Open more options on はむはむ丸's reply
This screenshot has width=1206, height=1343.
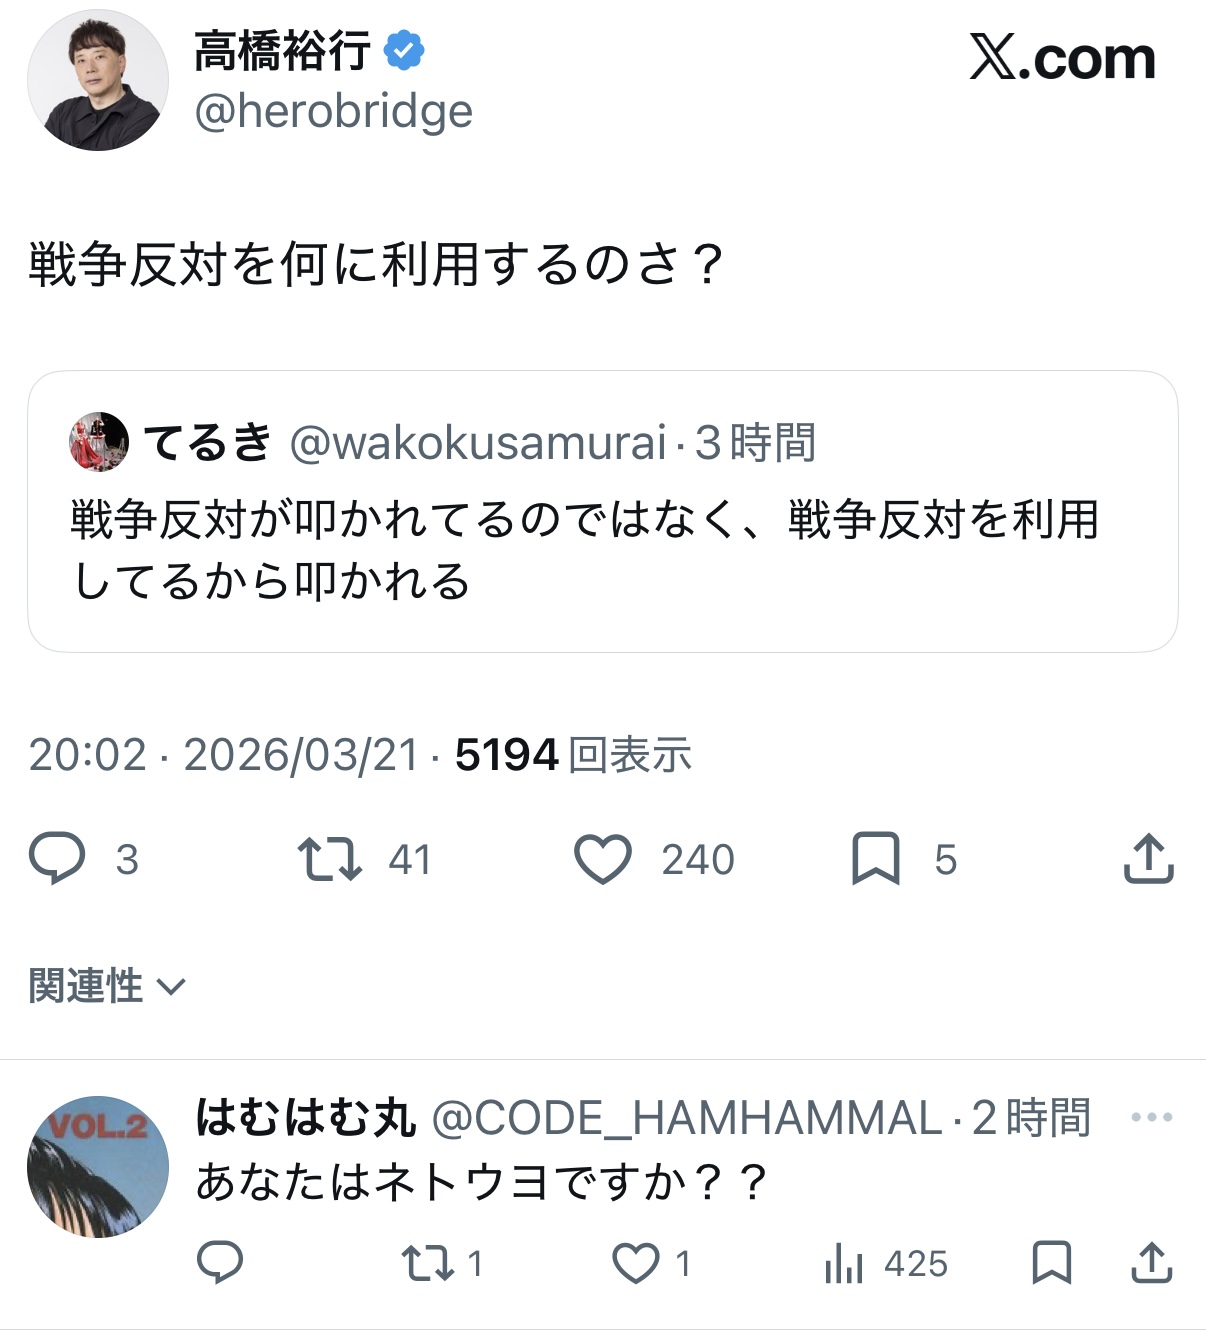pyautogui.click(x=1151, y=1117)
